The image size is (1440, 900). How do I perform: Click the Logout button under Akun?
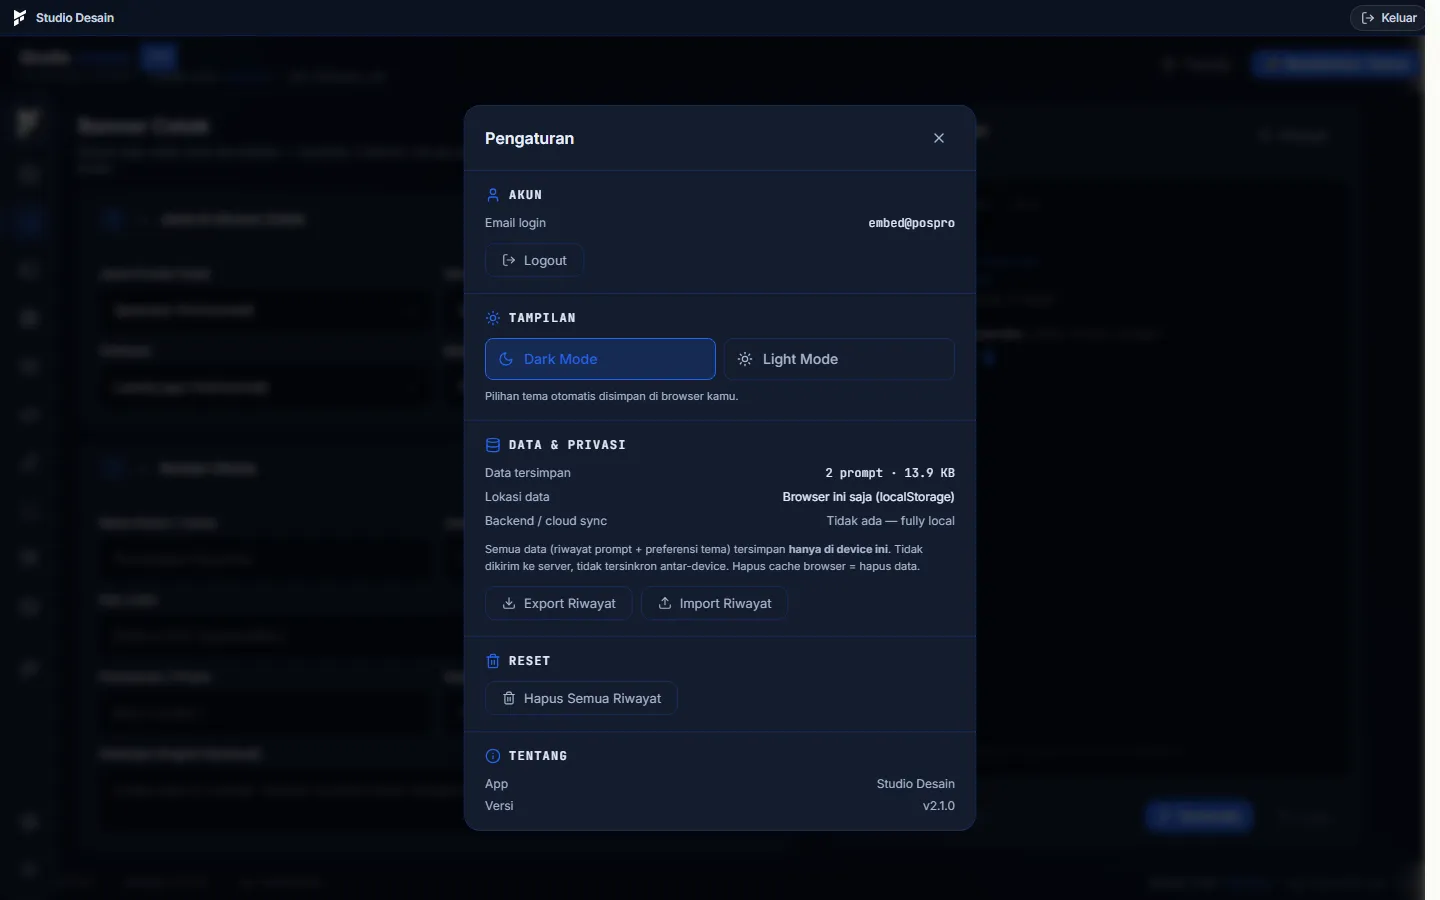click(534, 260)
